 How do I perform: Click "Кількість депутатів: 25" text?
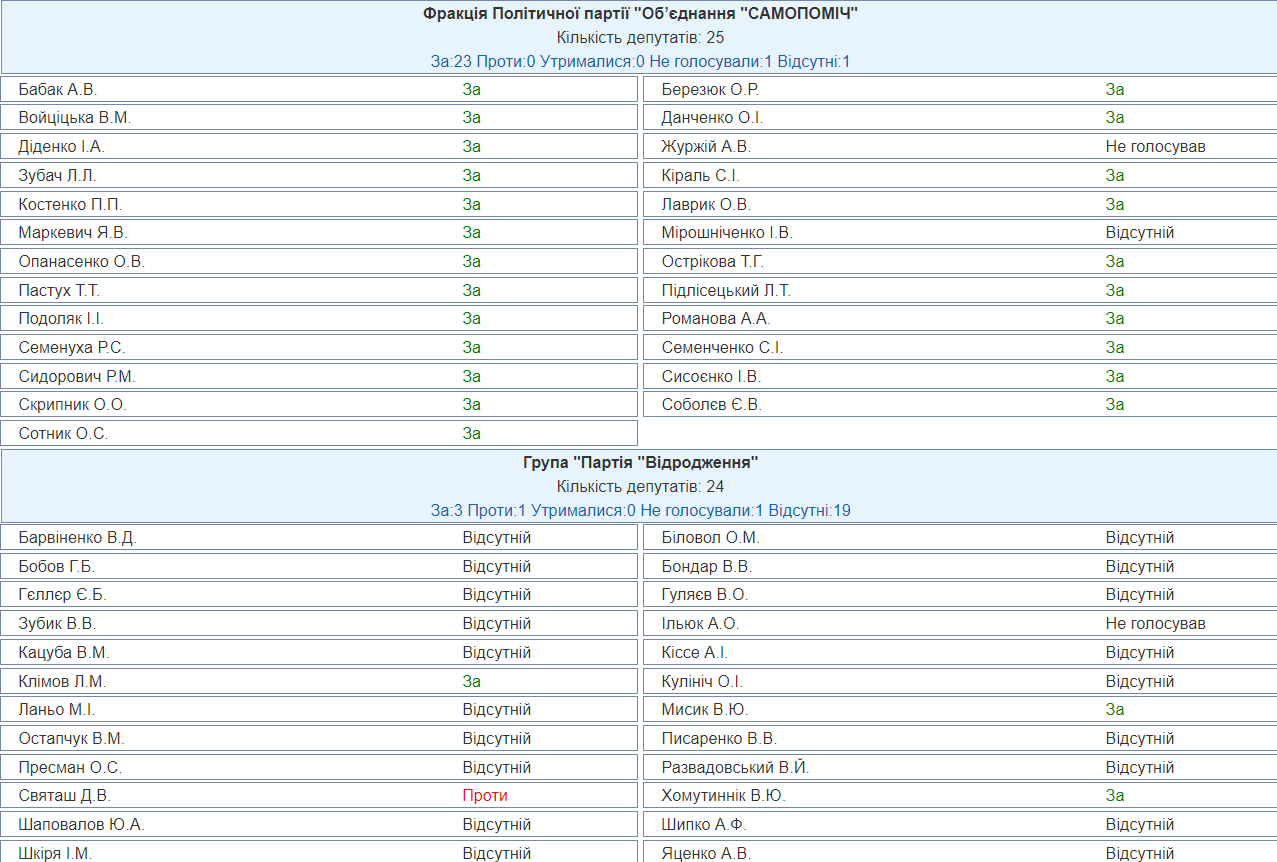[640, 38]
